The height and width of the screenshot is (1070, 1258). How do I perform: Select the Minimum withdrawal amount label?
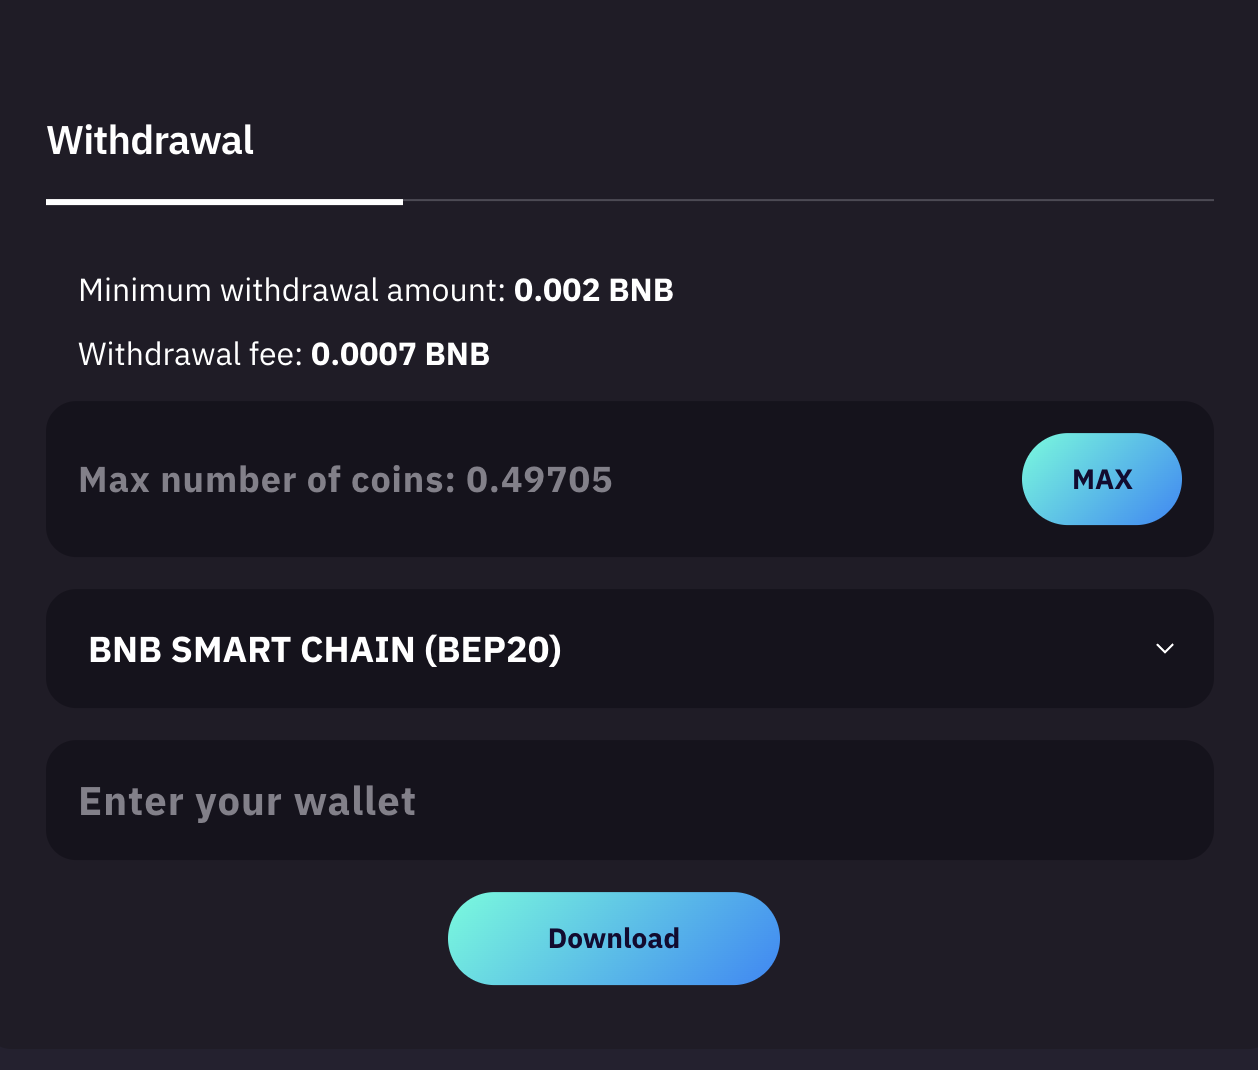coord(291,291)
